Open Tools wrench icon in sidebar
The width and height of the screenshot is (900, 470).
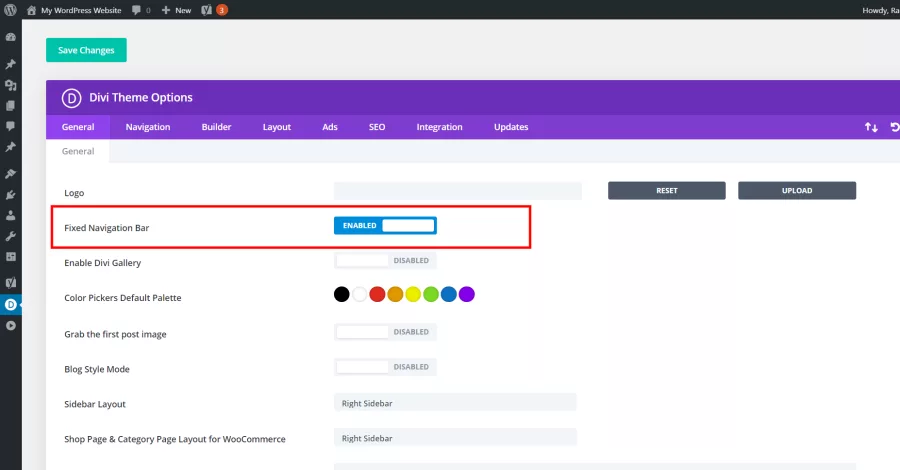coord(10,236)
